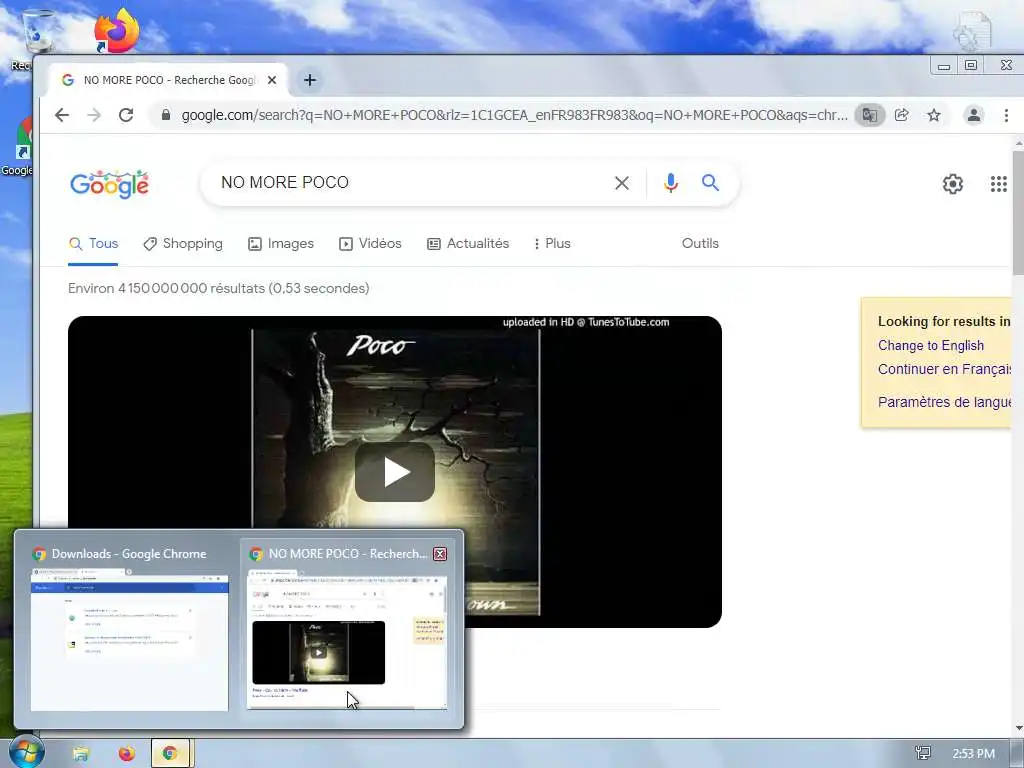1024x768 pixels.
Task: Click the page scrollbar up arrow
Action: point(1018,143)
